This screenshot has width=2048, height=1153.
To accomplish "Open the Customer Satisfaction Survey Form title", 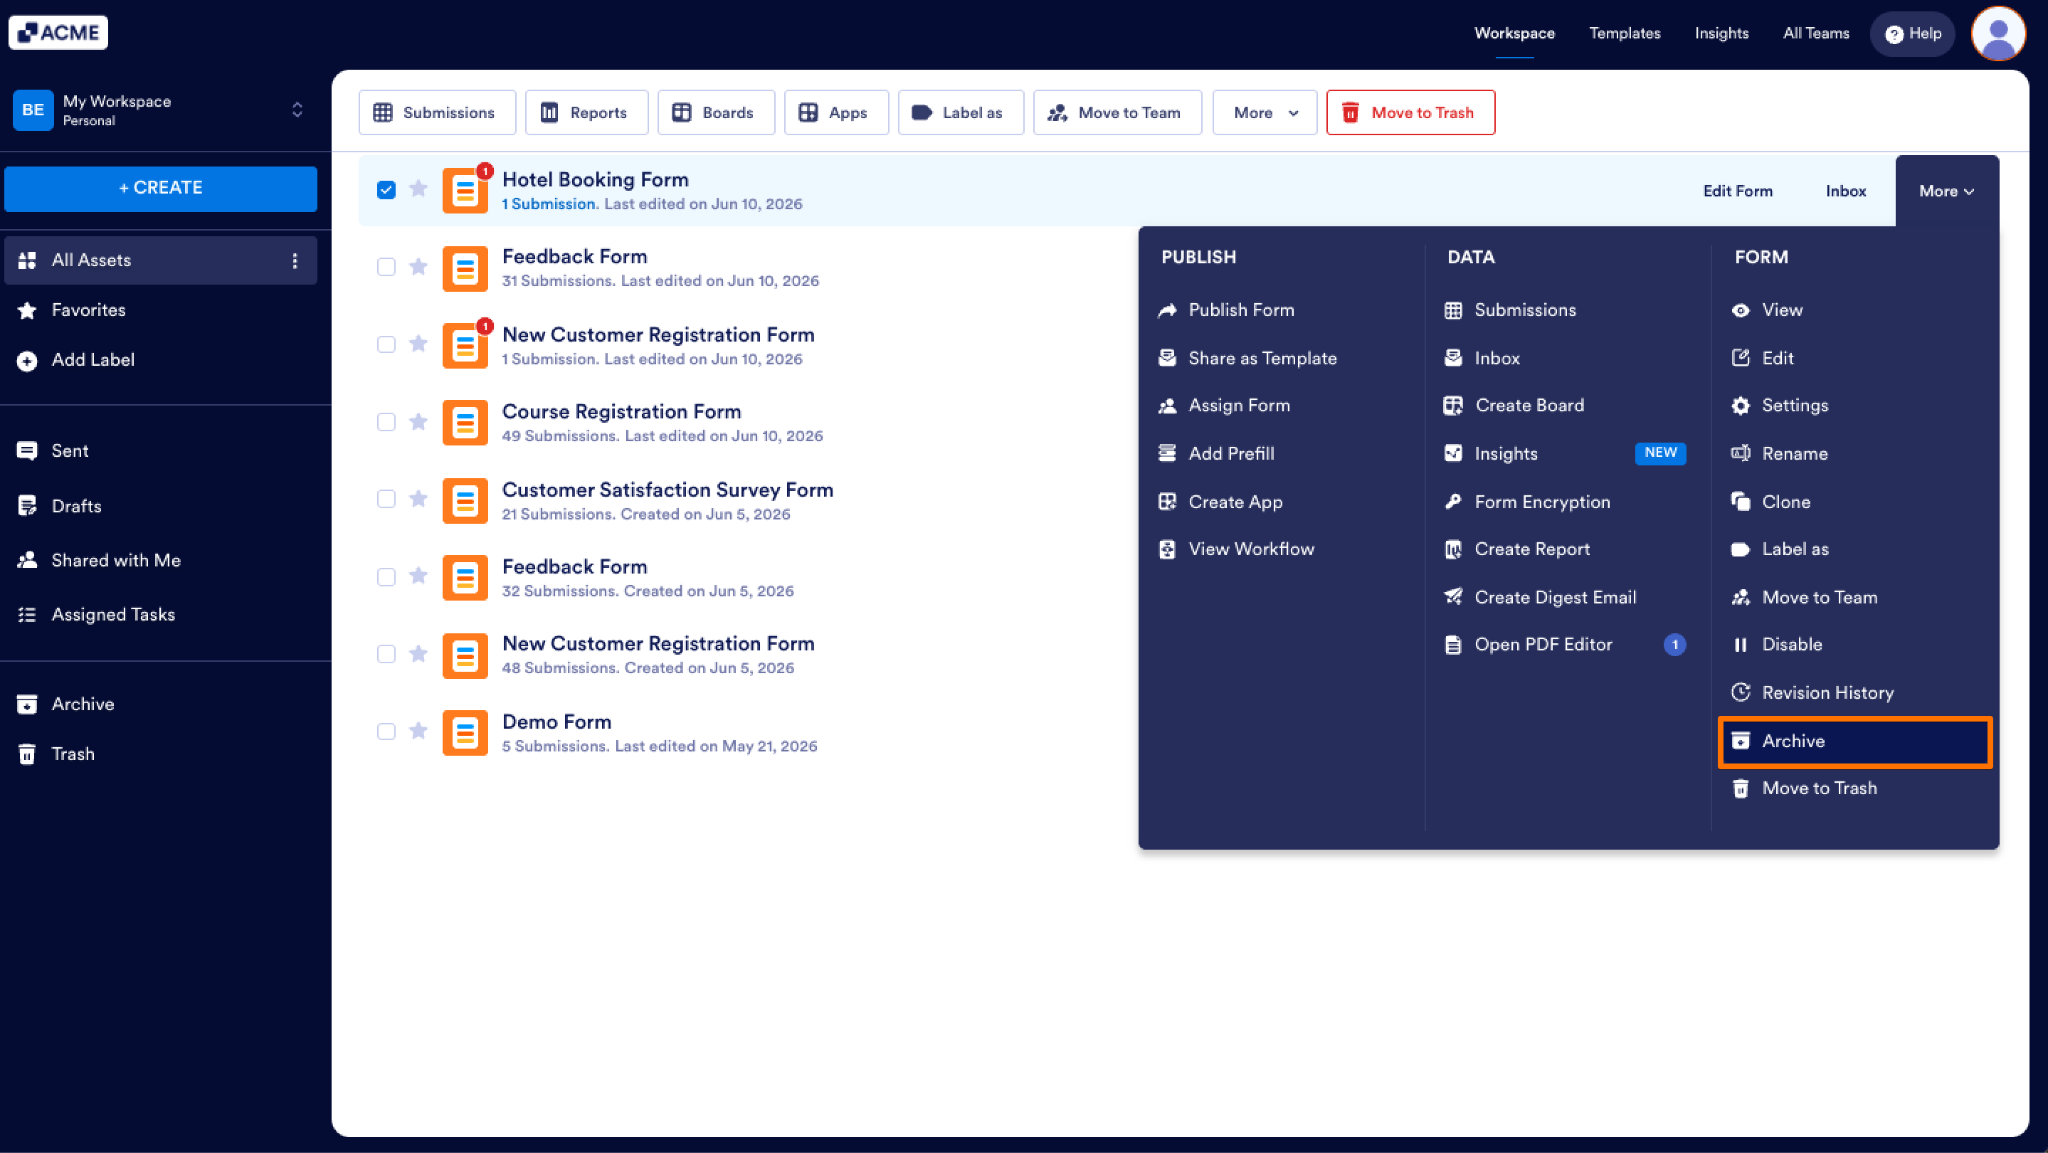I will point(667,490).
